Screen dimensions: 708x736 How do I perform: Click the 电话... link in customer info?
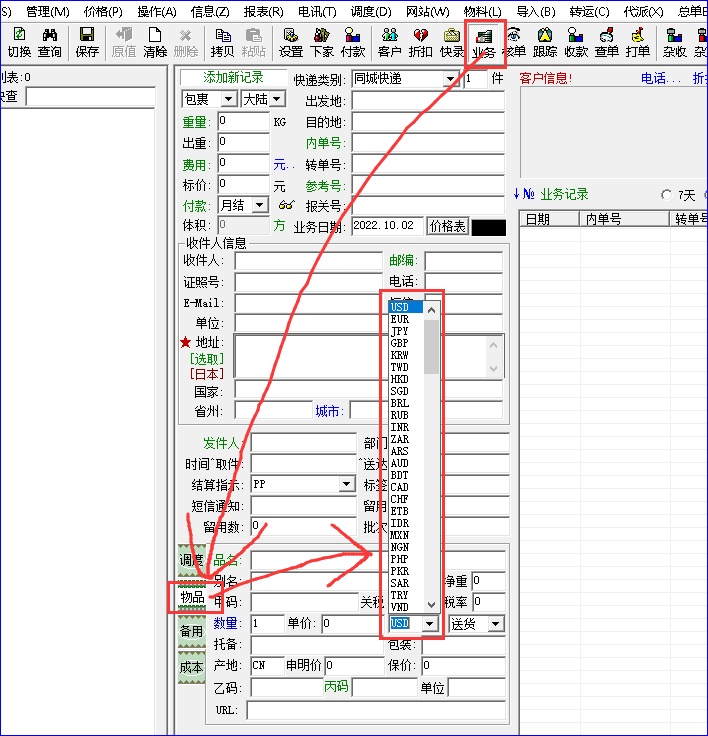[x=661, y=78]
